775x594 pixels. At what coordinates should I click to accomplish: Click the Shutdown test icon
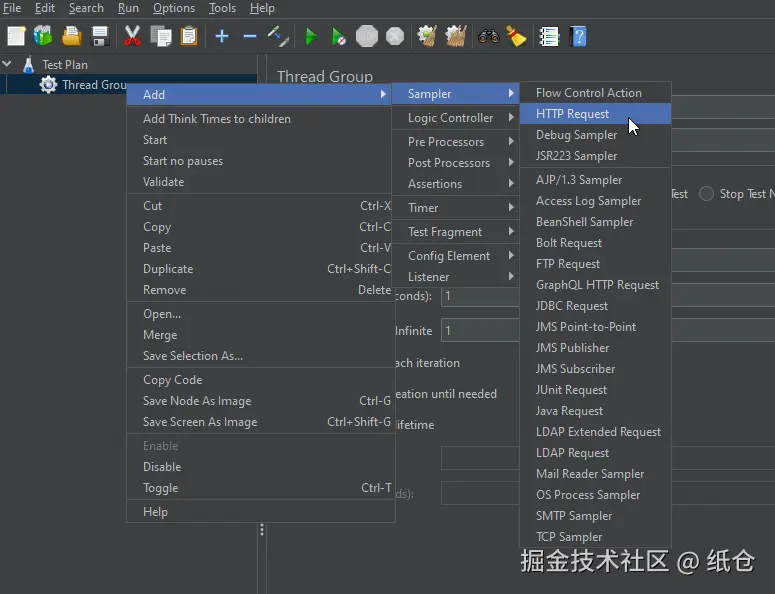click(395, 36)
